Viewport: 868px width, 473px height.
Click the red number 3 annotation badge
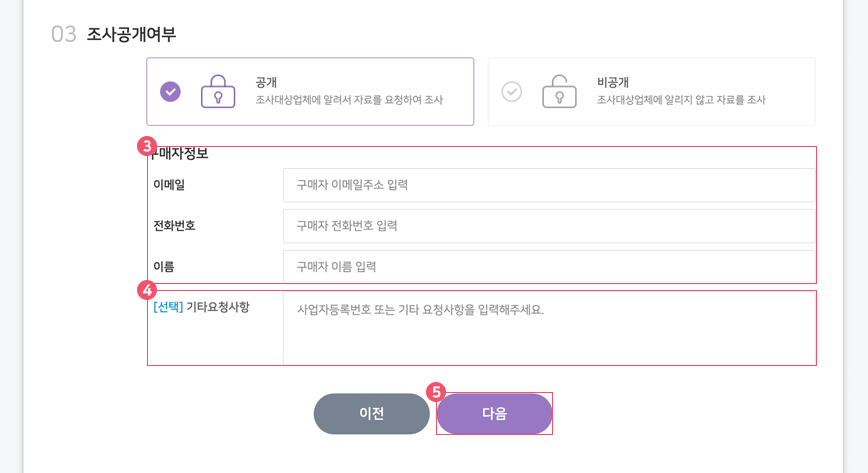pyautogui.click(x=146, y=146)
